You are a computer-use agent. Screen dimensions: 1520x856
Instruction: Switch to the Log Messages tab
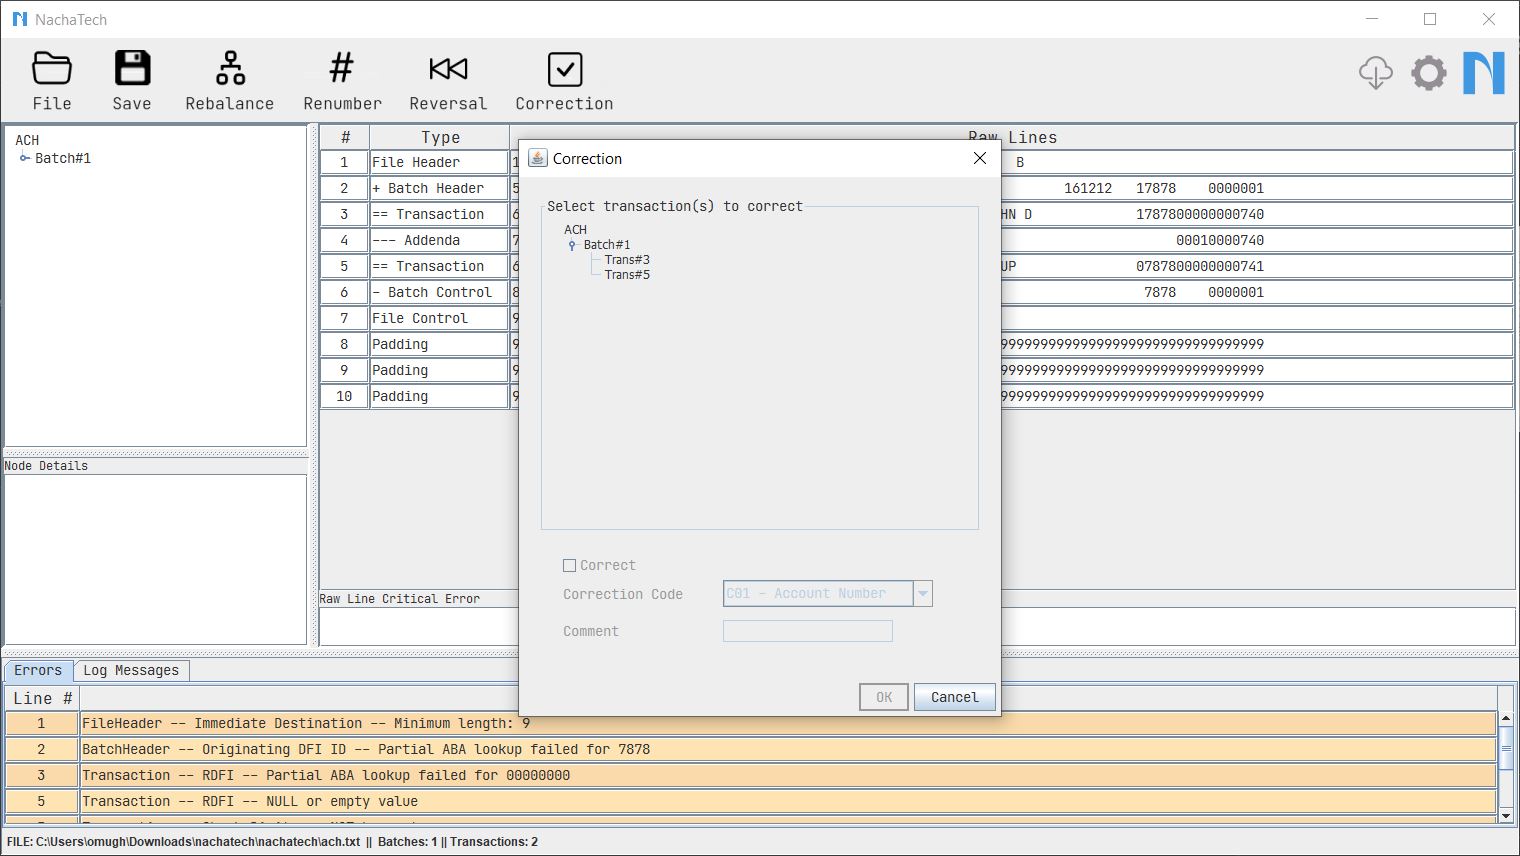point(131,670)
